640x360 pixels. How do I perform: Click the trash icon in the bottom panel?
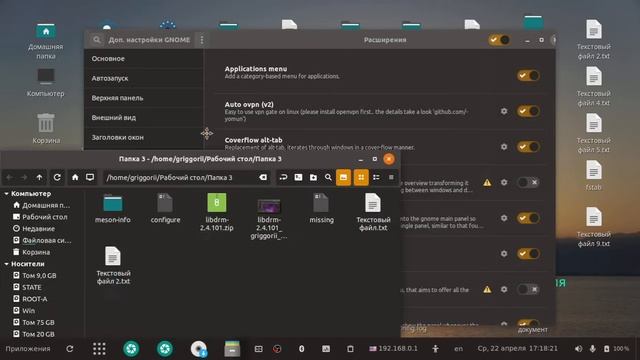point(350,349)
